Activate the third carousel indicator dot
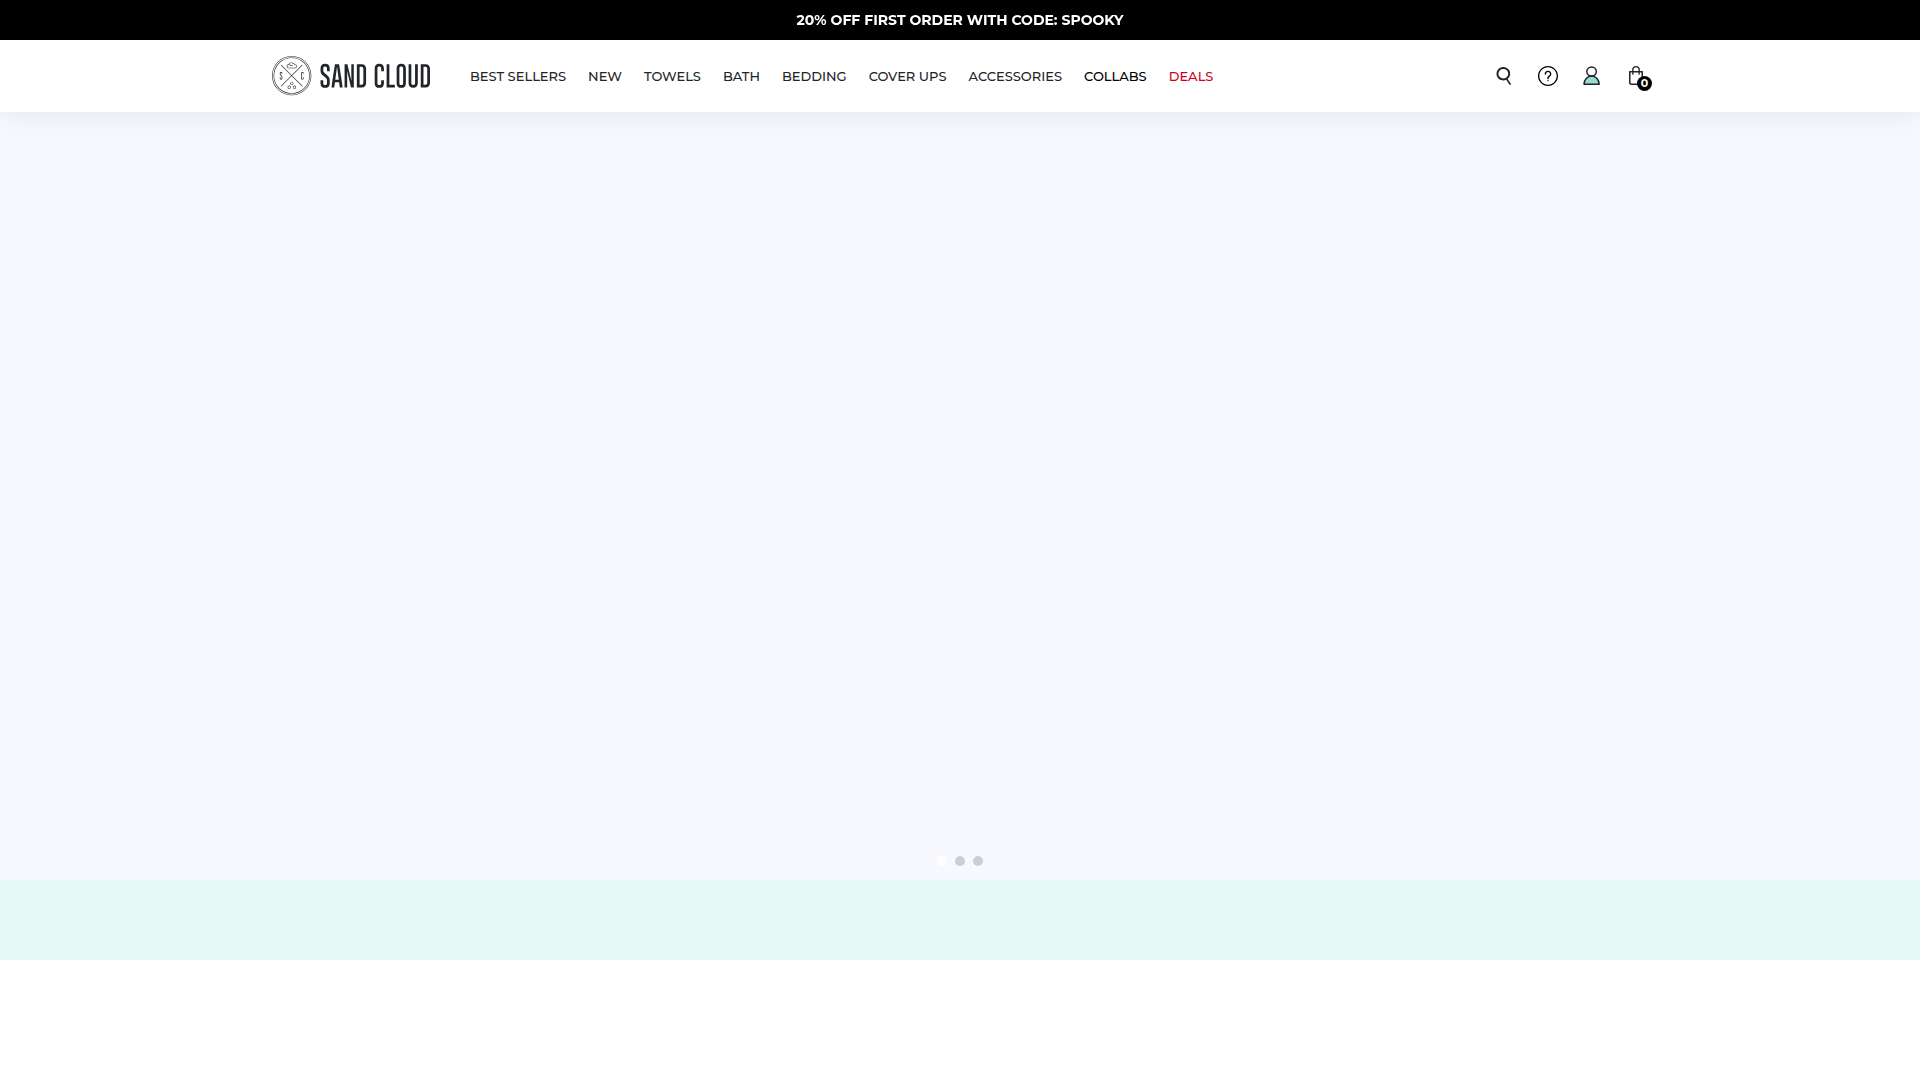Viewport: 1920px width, 1080px height. click(x=978, y=860)
